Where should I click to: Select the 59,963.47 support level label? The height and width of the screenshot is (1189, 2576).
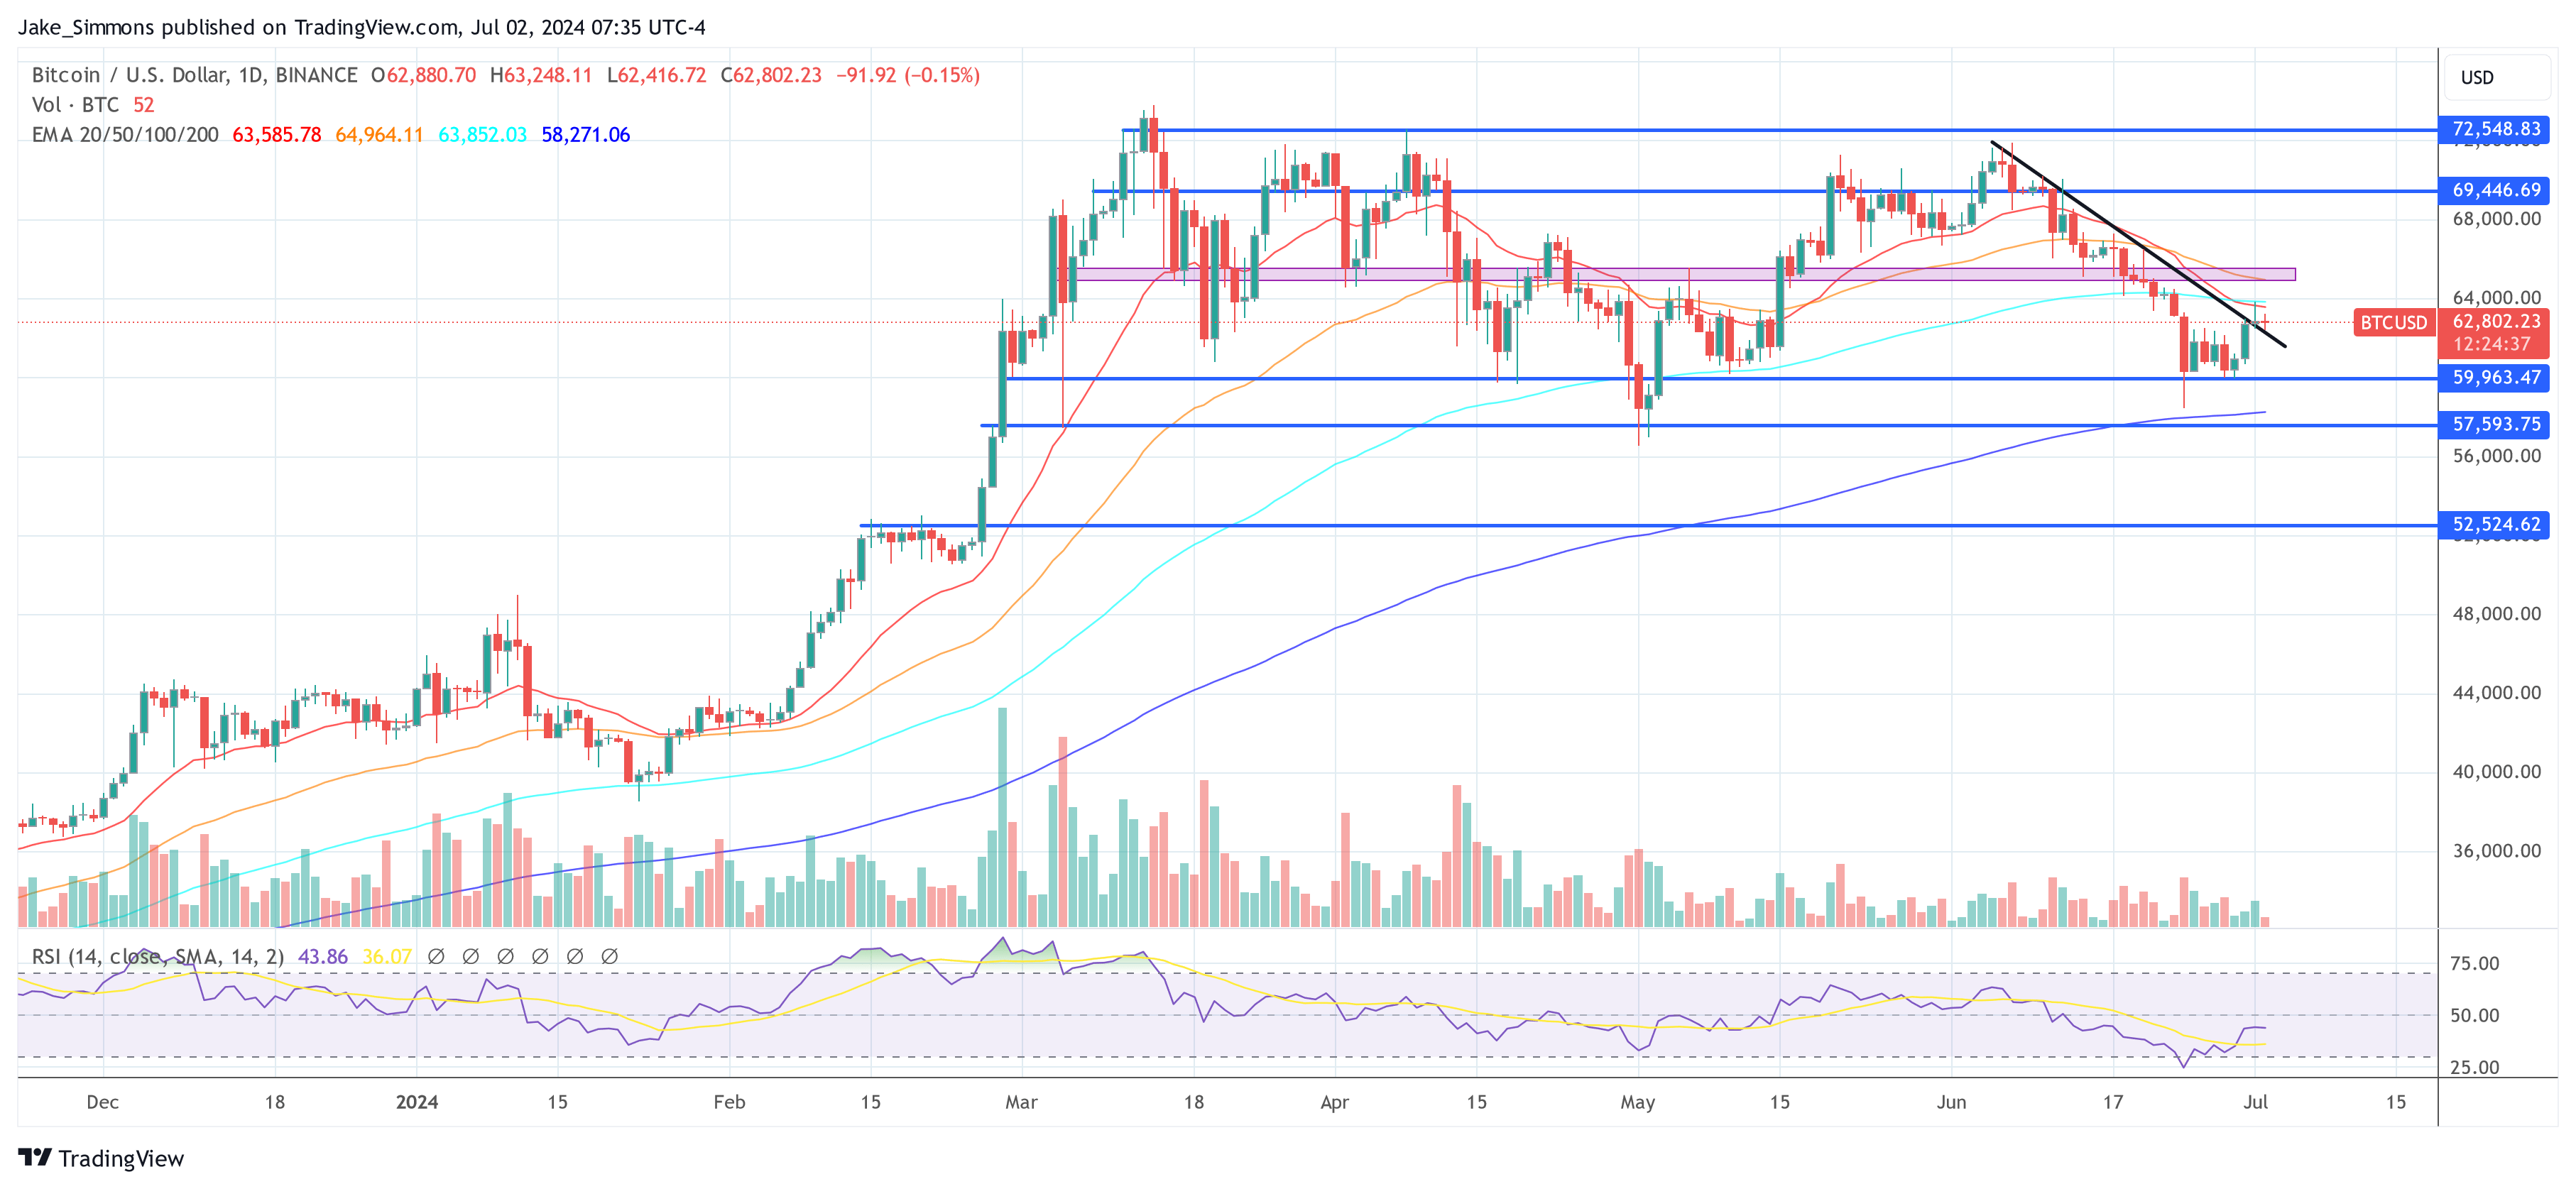pos(2495,378)
